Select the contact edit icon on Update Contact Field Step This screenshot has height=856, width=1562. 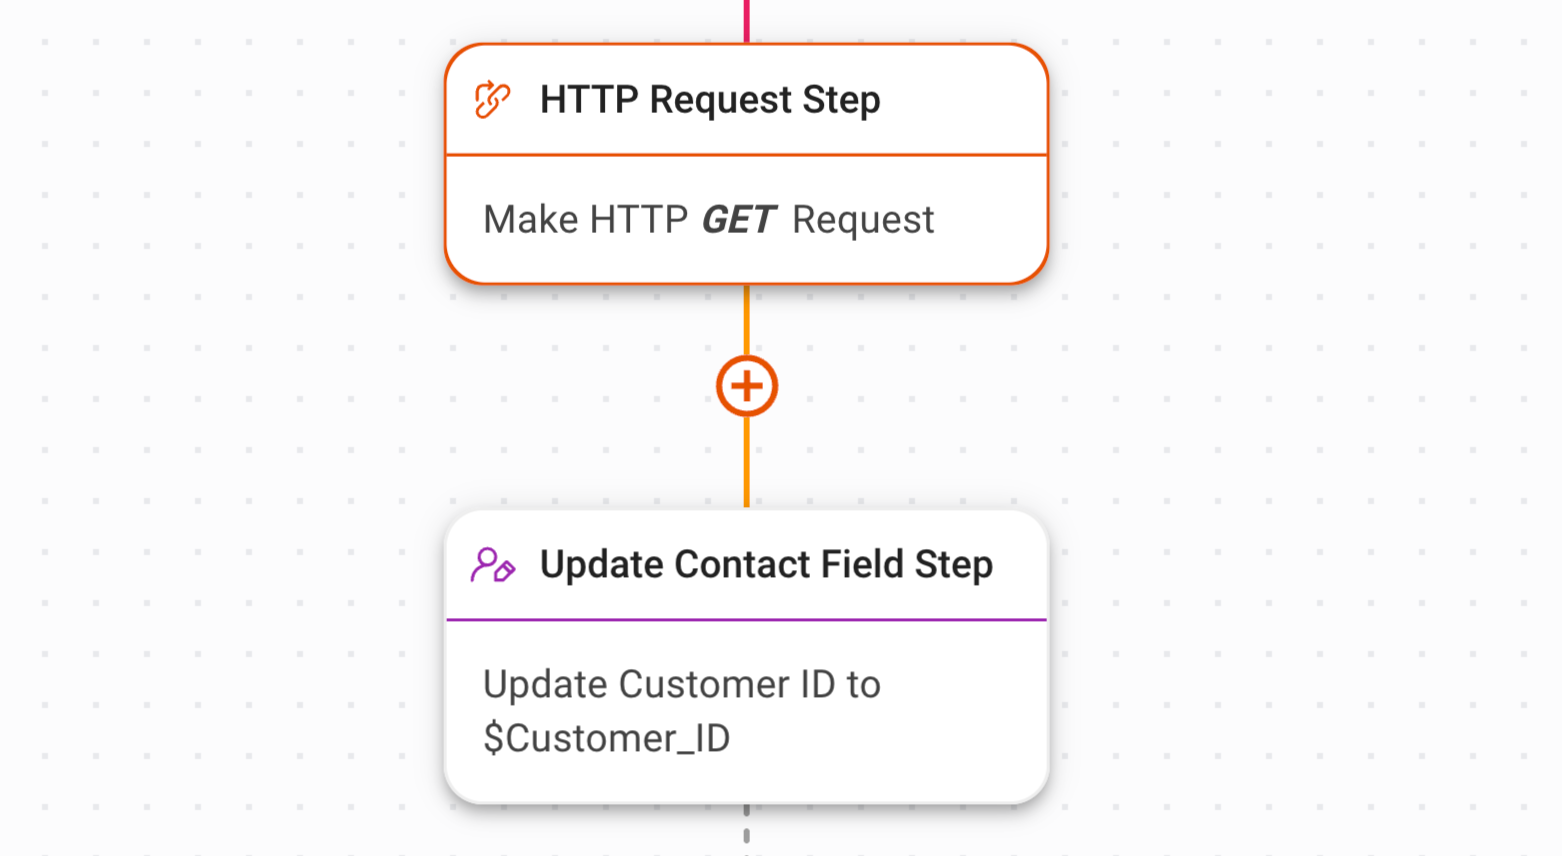(x=494, y=563)
